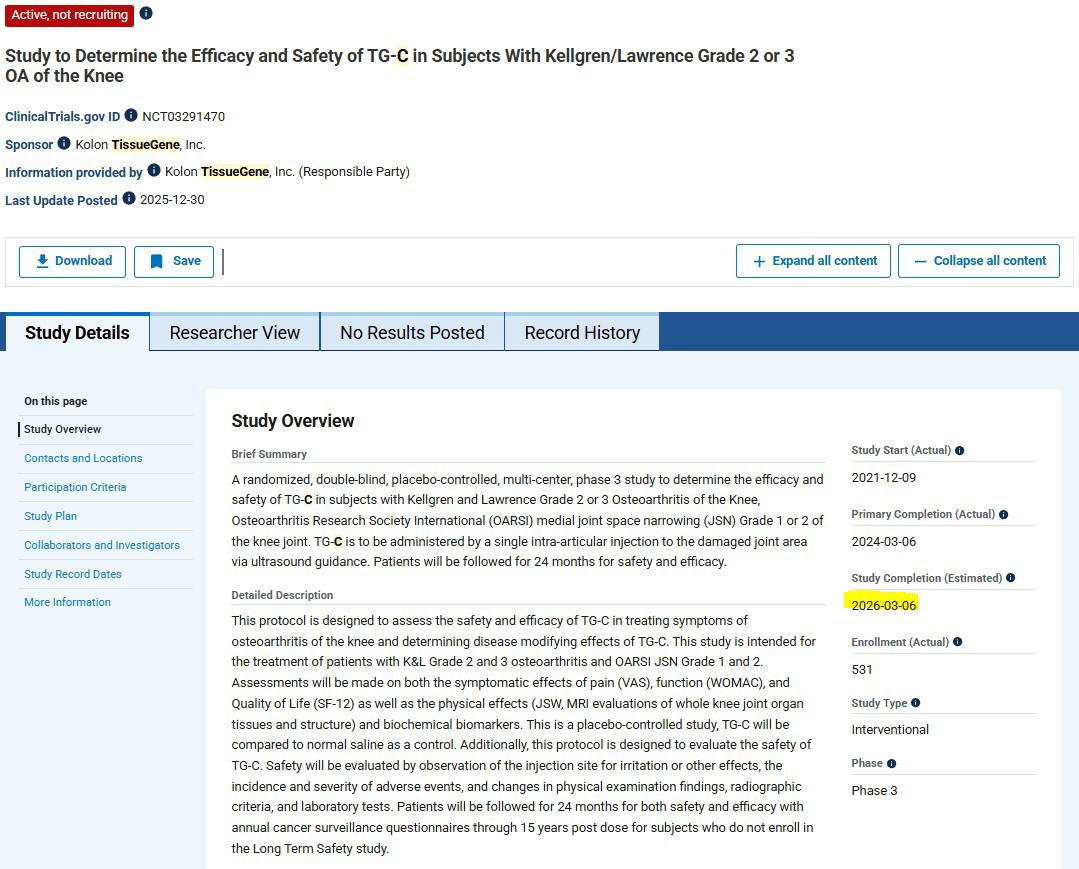The height and width of the screenshot is (869, 1079).
Task: Switch to the Researcher View tab
Action: pos(235,333)
